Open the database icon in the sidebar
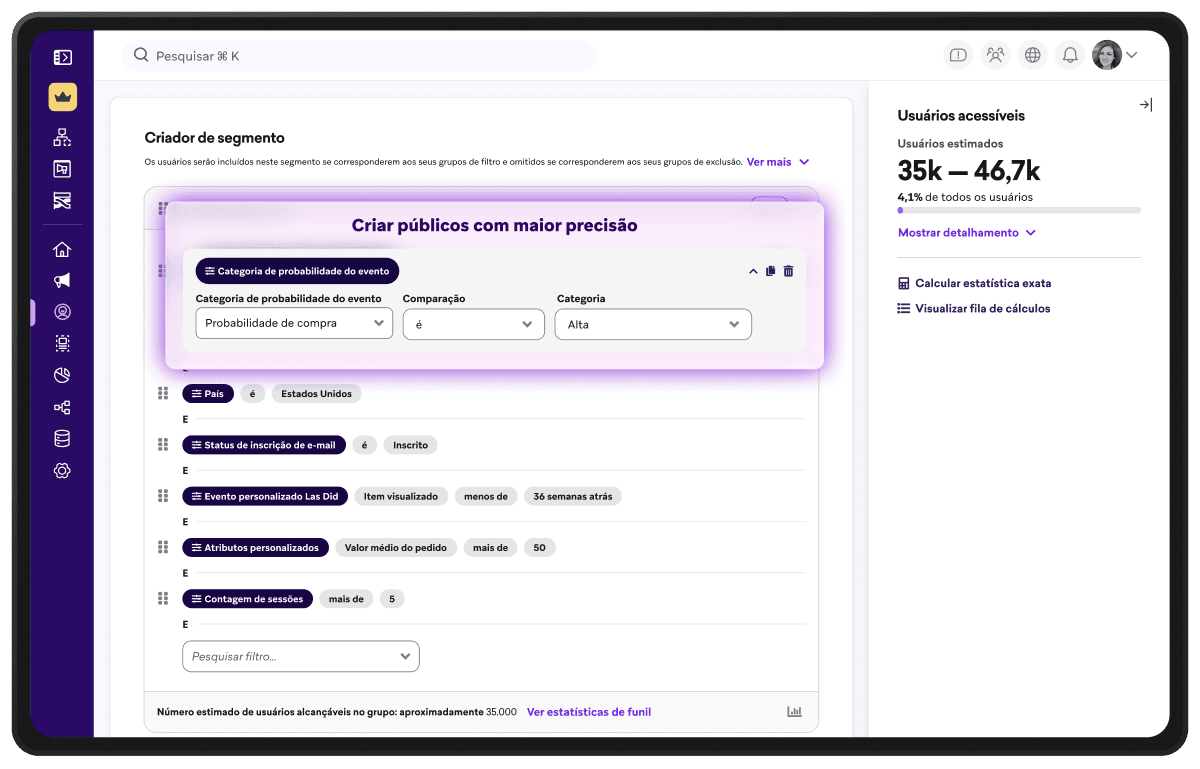Viewport: 1200px width, 769px height. [62, 438]
